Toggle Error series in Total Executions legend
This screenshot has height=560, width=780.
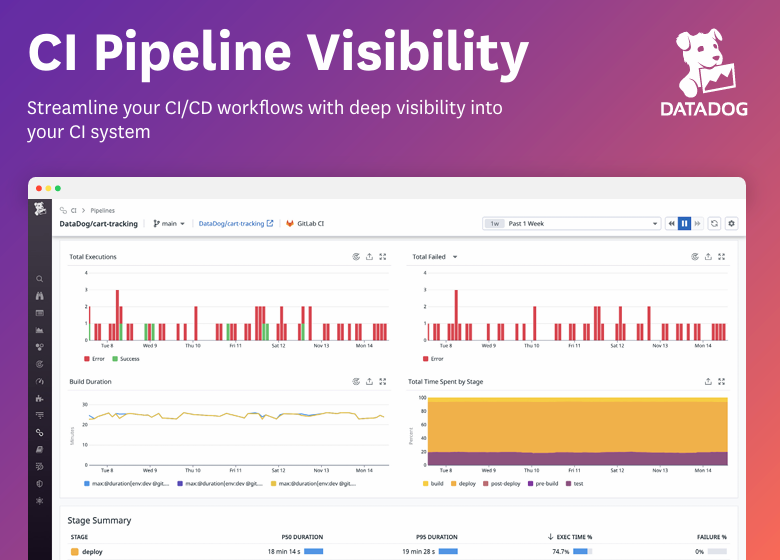pyautogui.click(x=94, y=359)
